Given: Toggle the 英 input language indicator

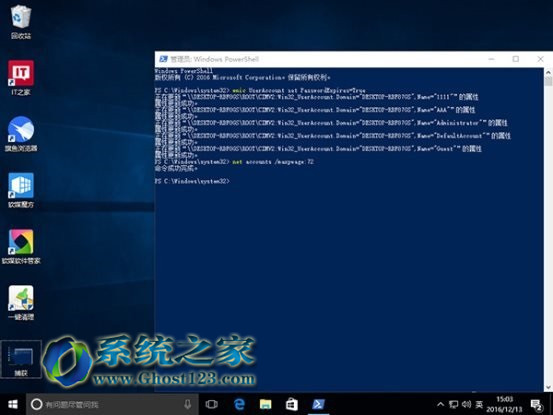Looking at the screenshot, I should click(x=479, y=404).
